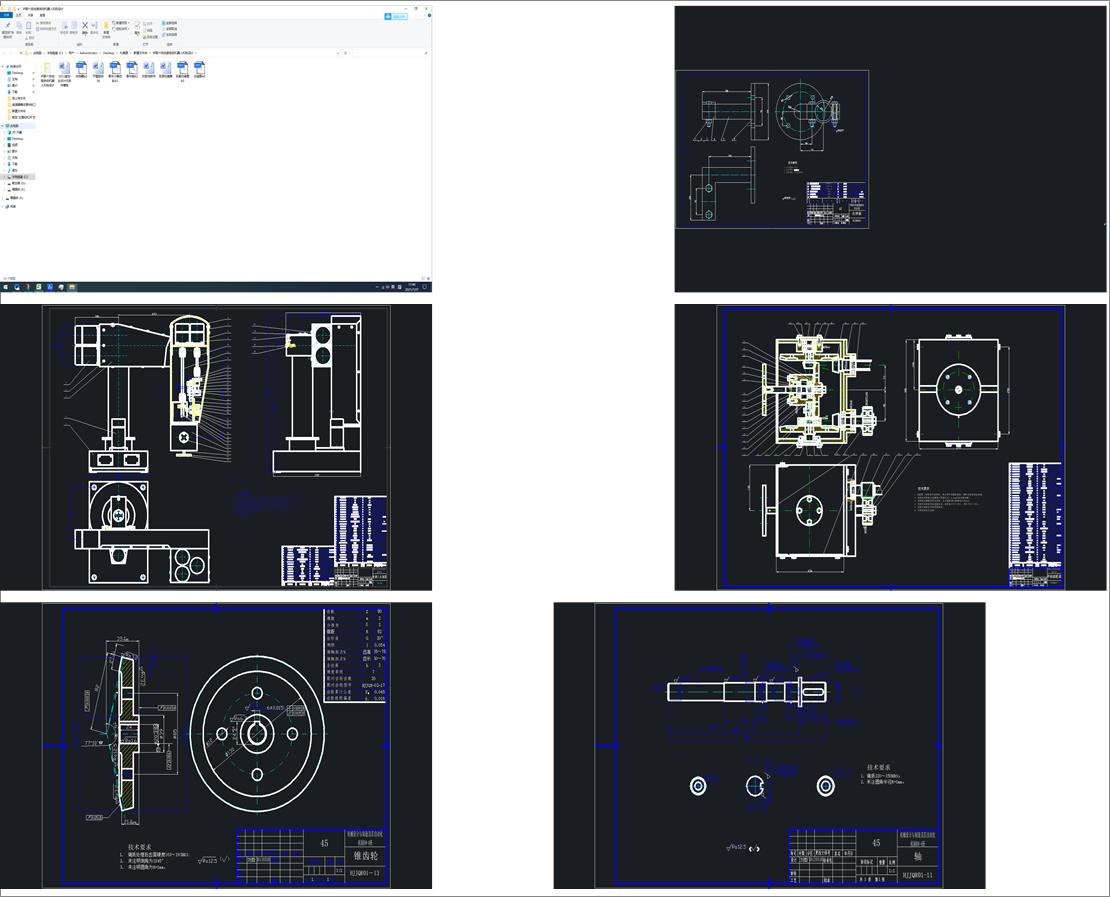
Task: Click the Paste icon in the ribbon
Action: (30, 25)
